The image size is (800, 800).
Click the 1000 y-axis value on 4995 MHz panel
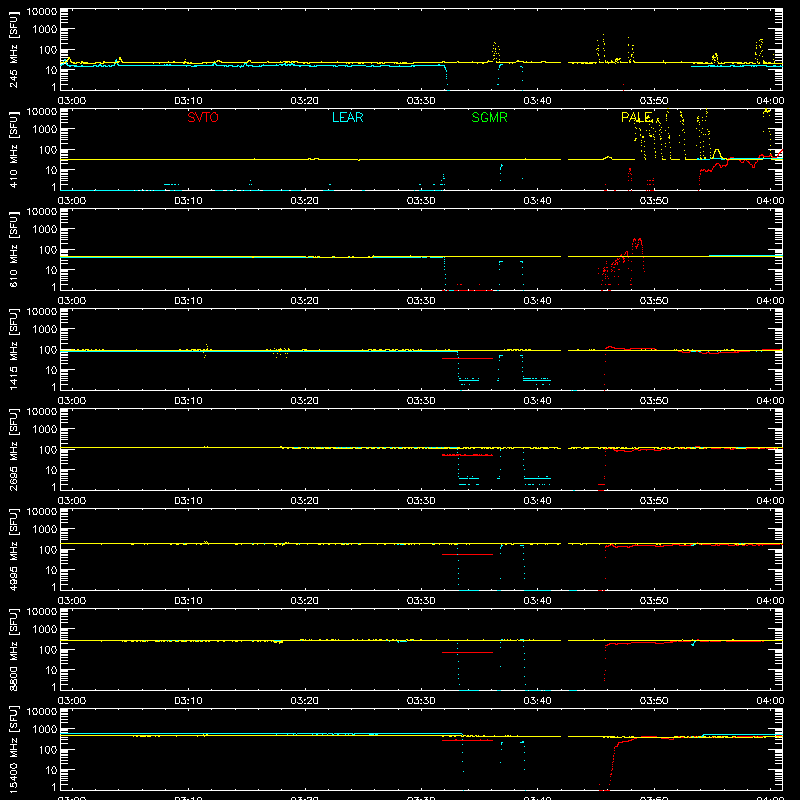coord(45,530)
